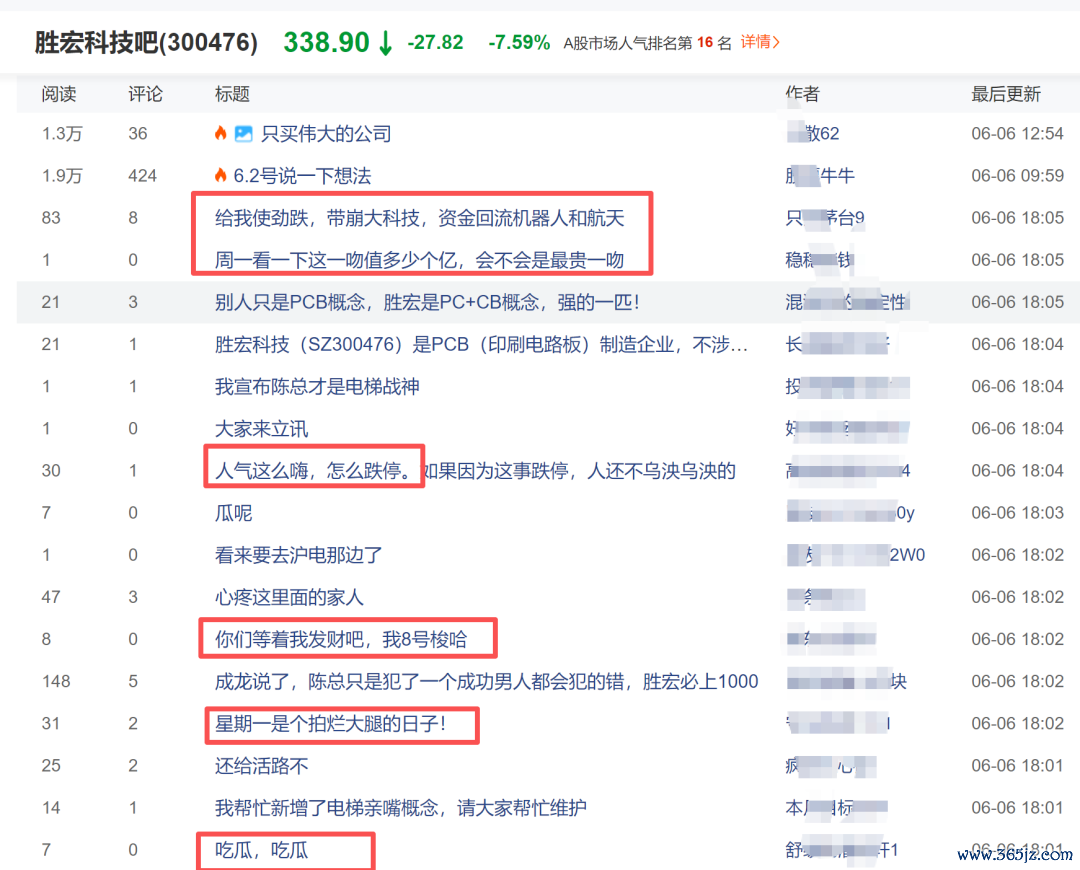1080x870 pixels.
Task: Click the read count 47
Action: pos(51,597)
